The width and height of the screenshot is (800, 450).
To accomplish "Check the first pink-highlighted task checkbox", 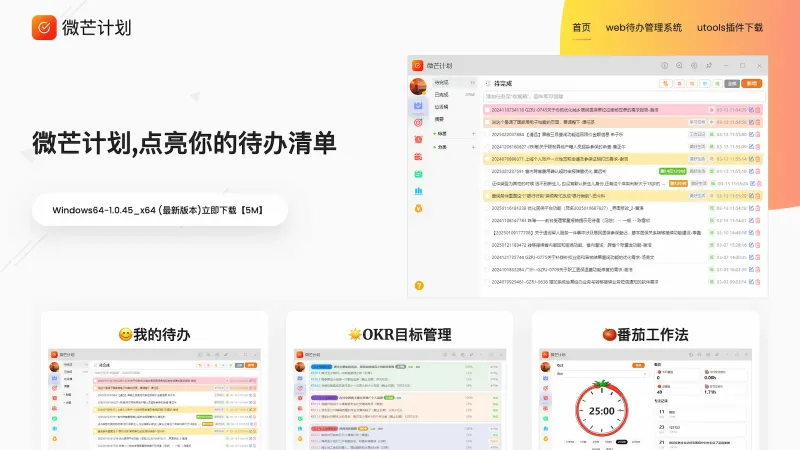I will [487, 110].
